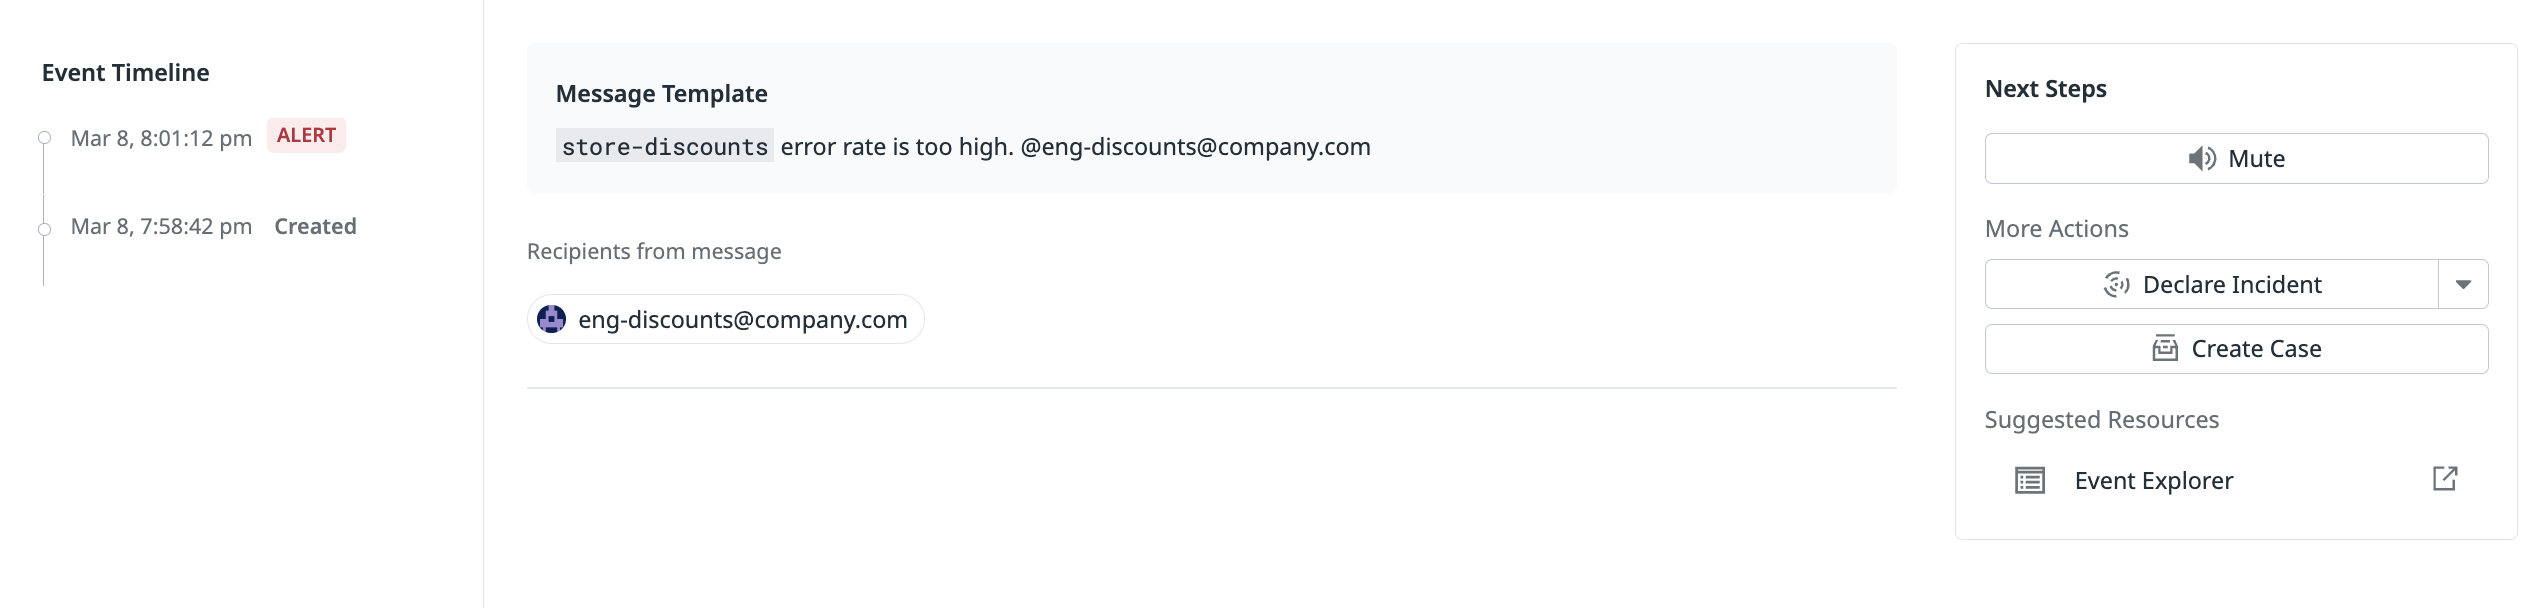The height and width of the screenshot is (608, 2532).
Task: Click the Declare Incident siren icon
Action: coord(2116,285)
